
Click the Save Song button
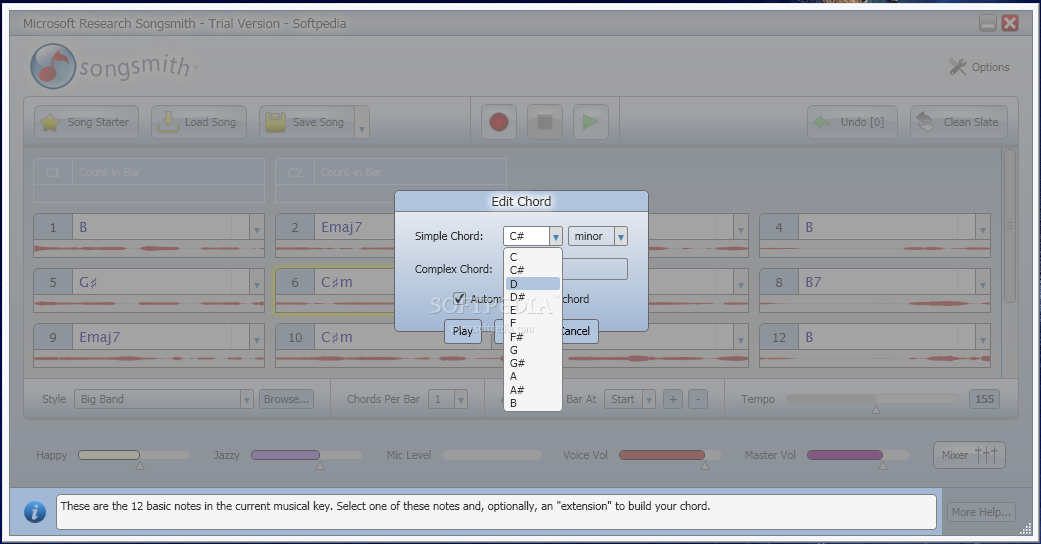(x=307, y=122)
